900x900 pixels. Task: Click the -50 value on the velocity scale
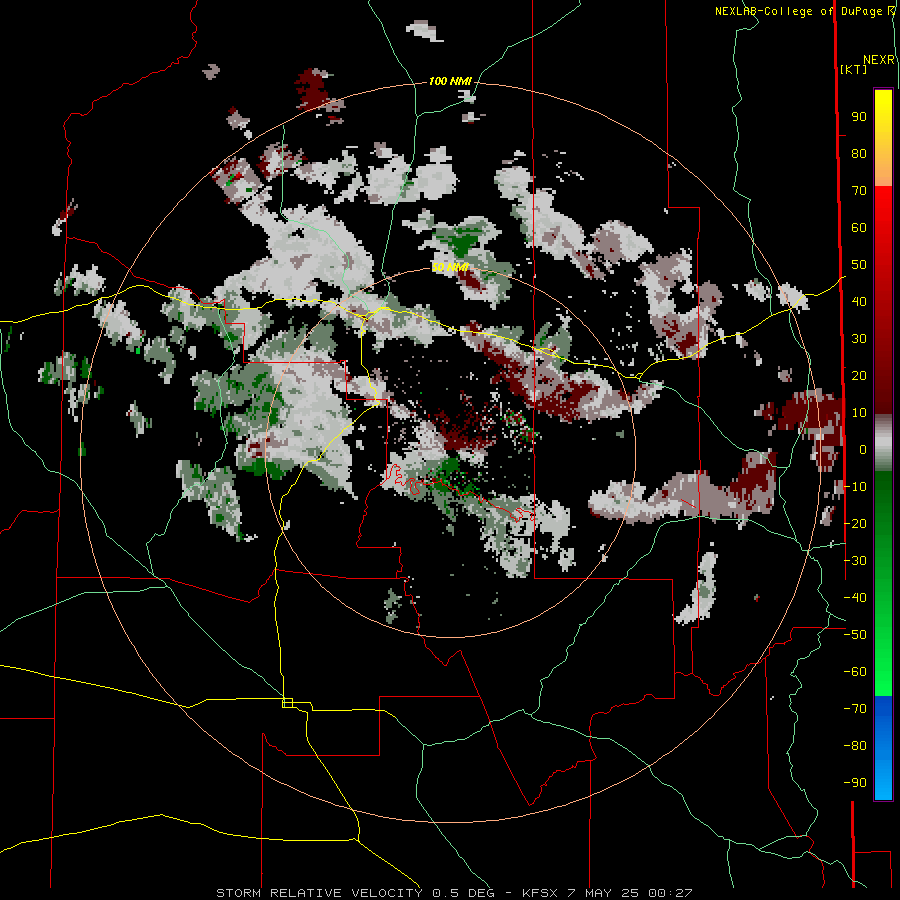tap(855, 635)
